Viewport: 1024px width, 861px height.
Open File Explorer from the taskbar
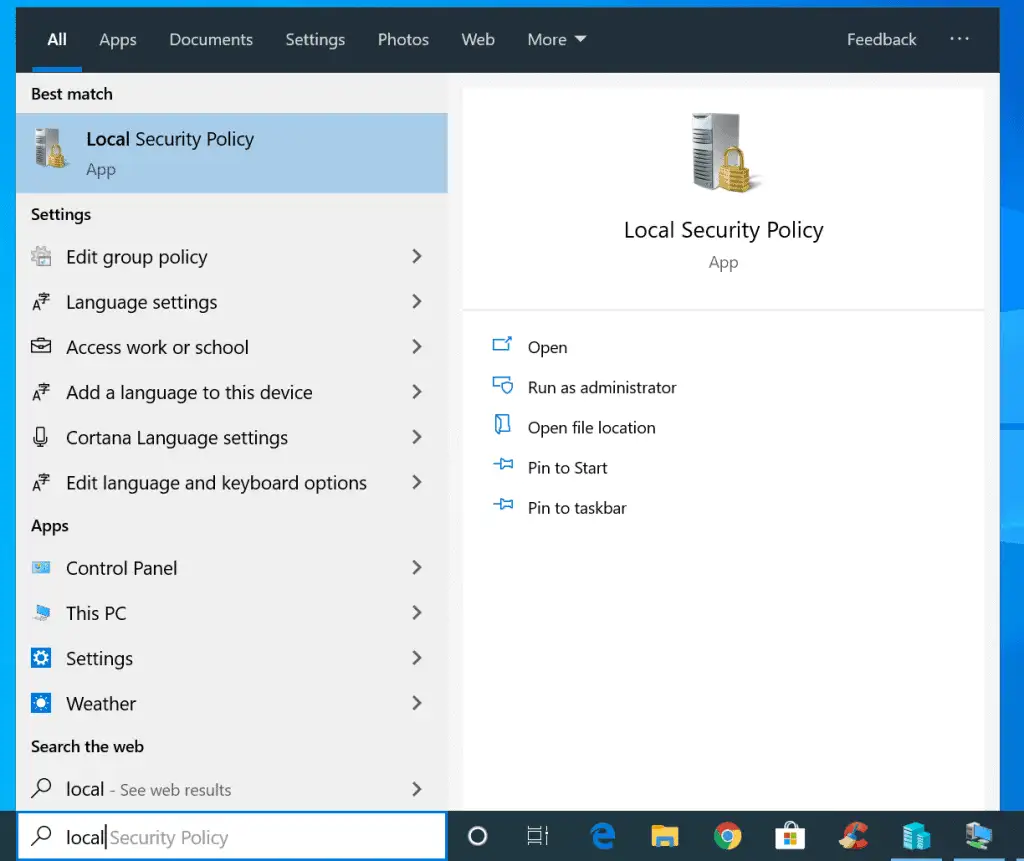665,836
